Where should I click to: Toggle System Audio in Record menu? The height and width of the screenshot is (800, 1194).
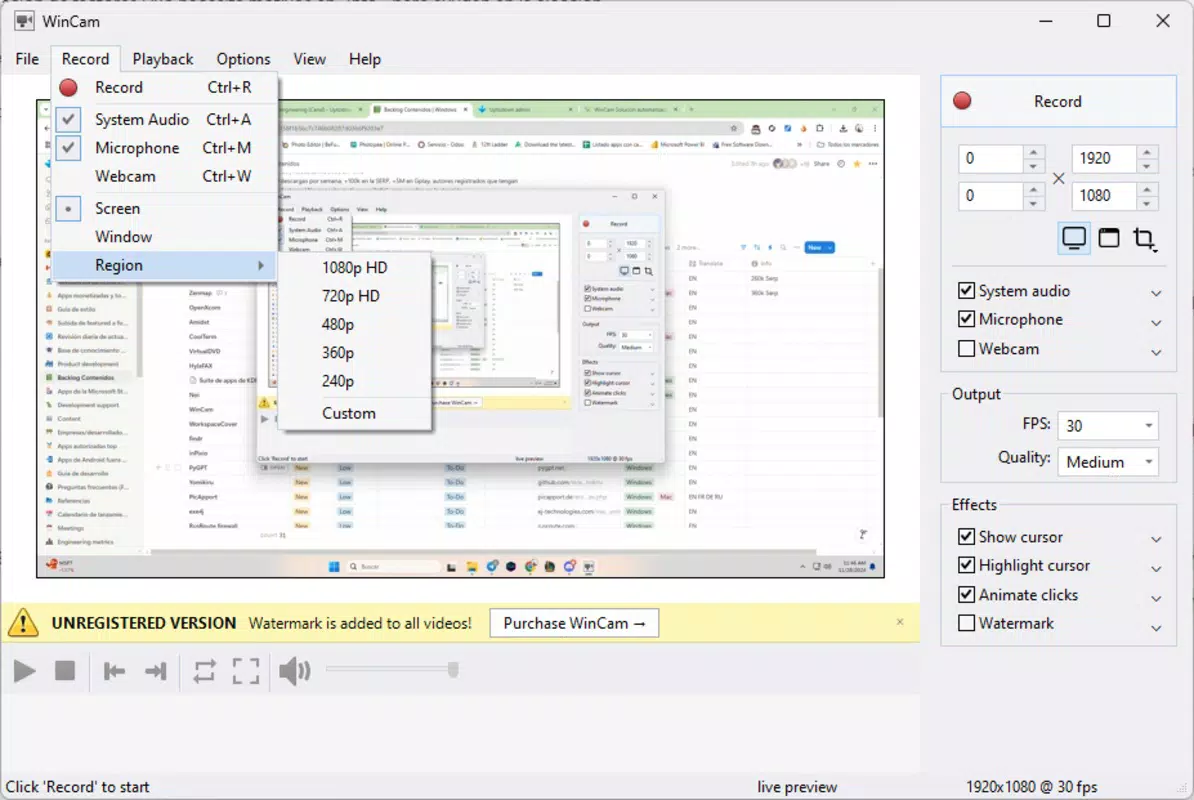pos(165,120)
